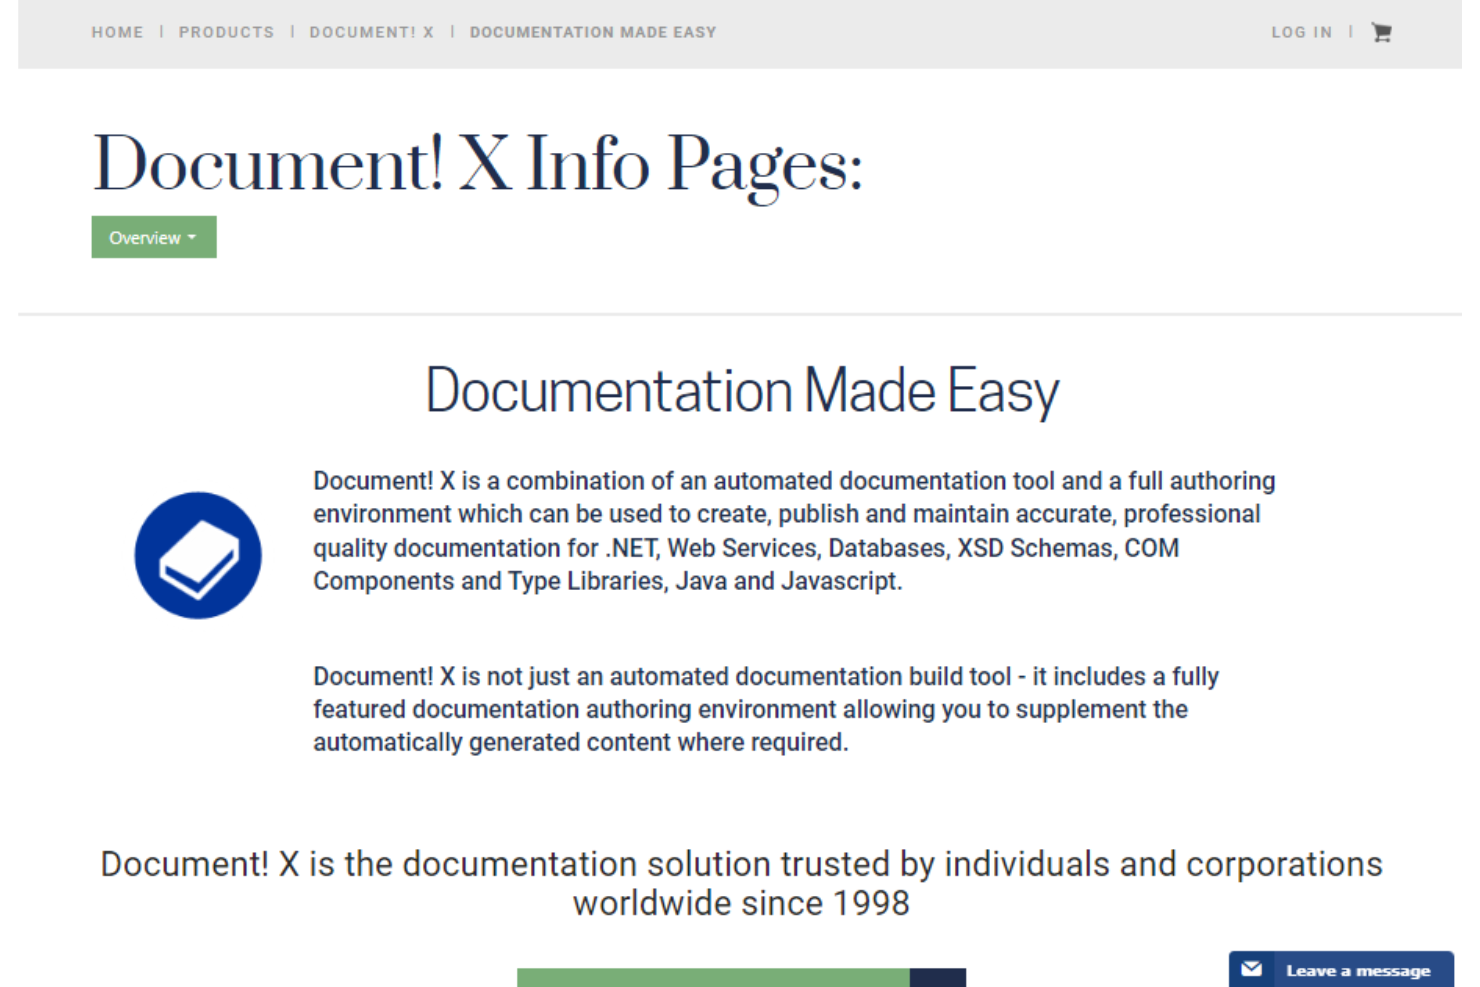The height and width of the screenshot is (987, 1480).
Task: Open the PRODUCTS menu item
Action: [226, 32]
